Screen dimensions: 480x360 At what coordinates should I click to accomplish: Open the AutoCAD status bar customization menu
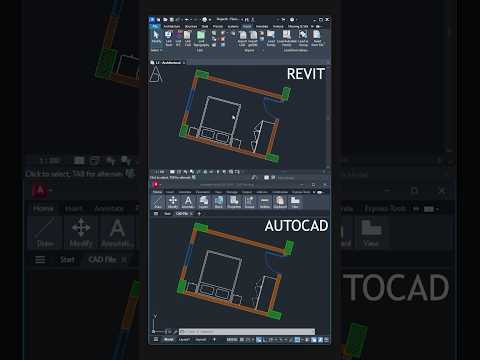pyautogui.click(x=326, y=340)
